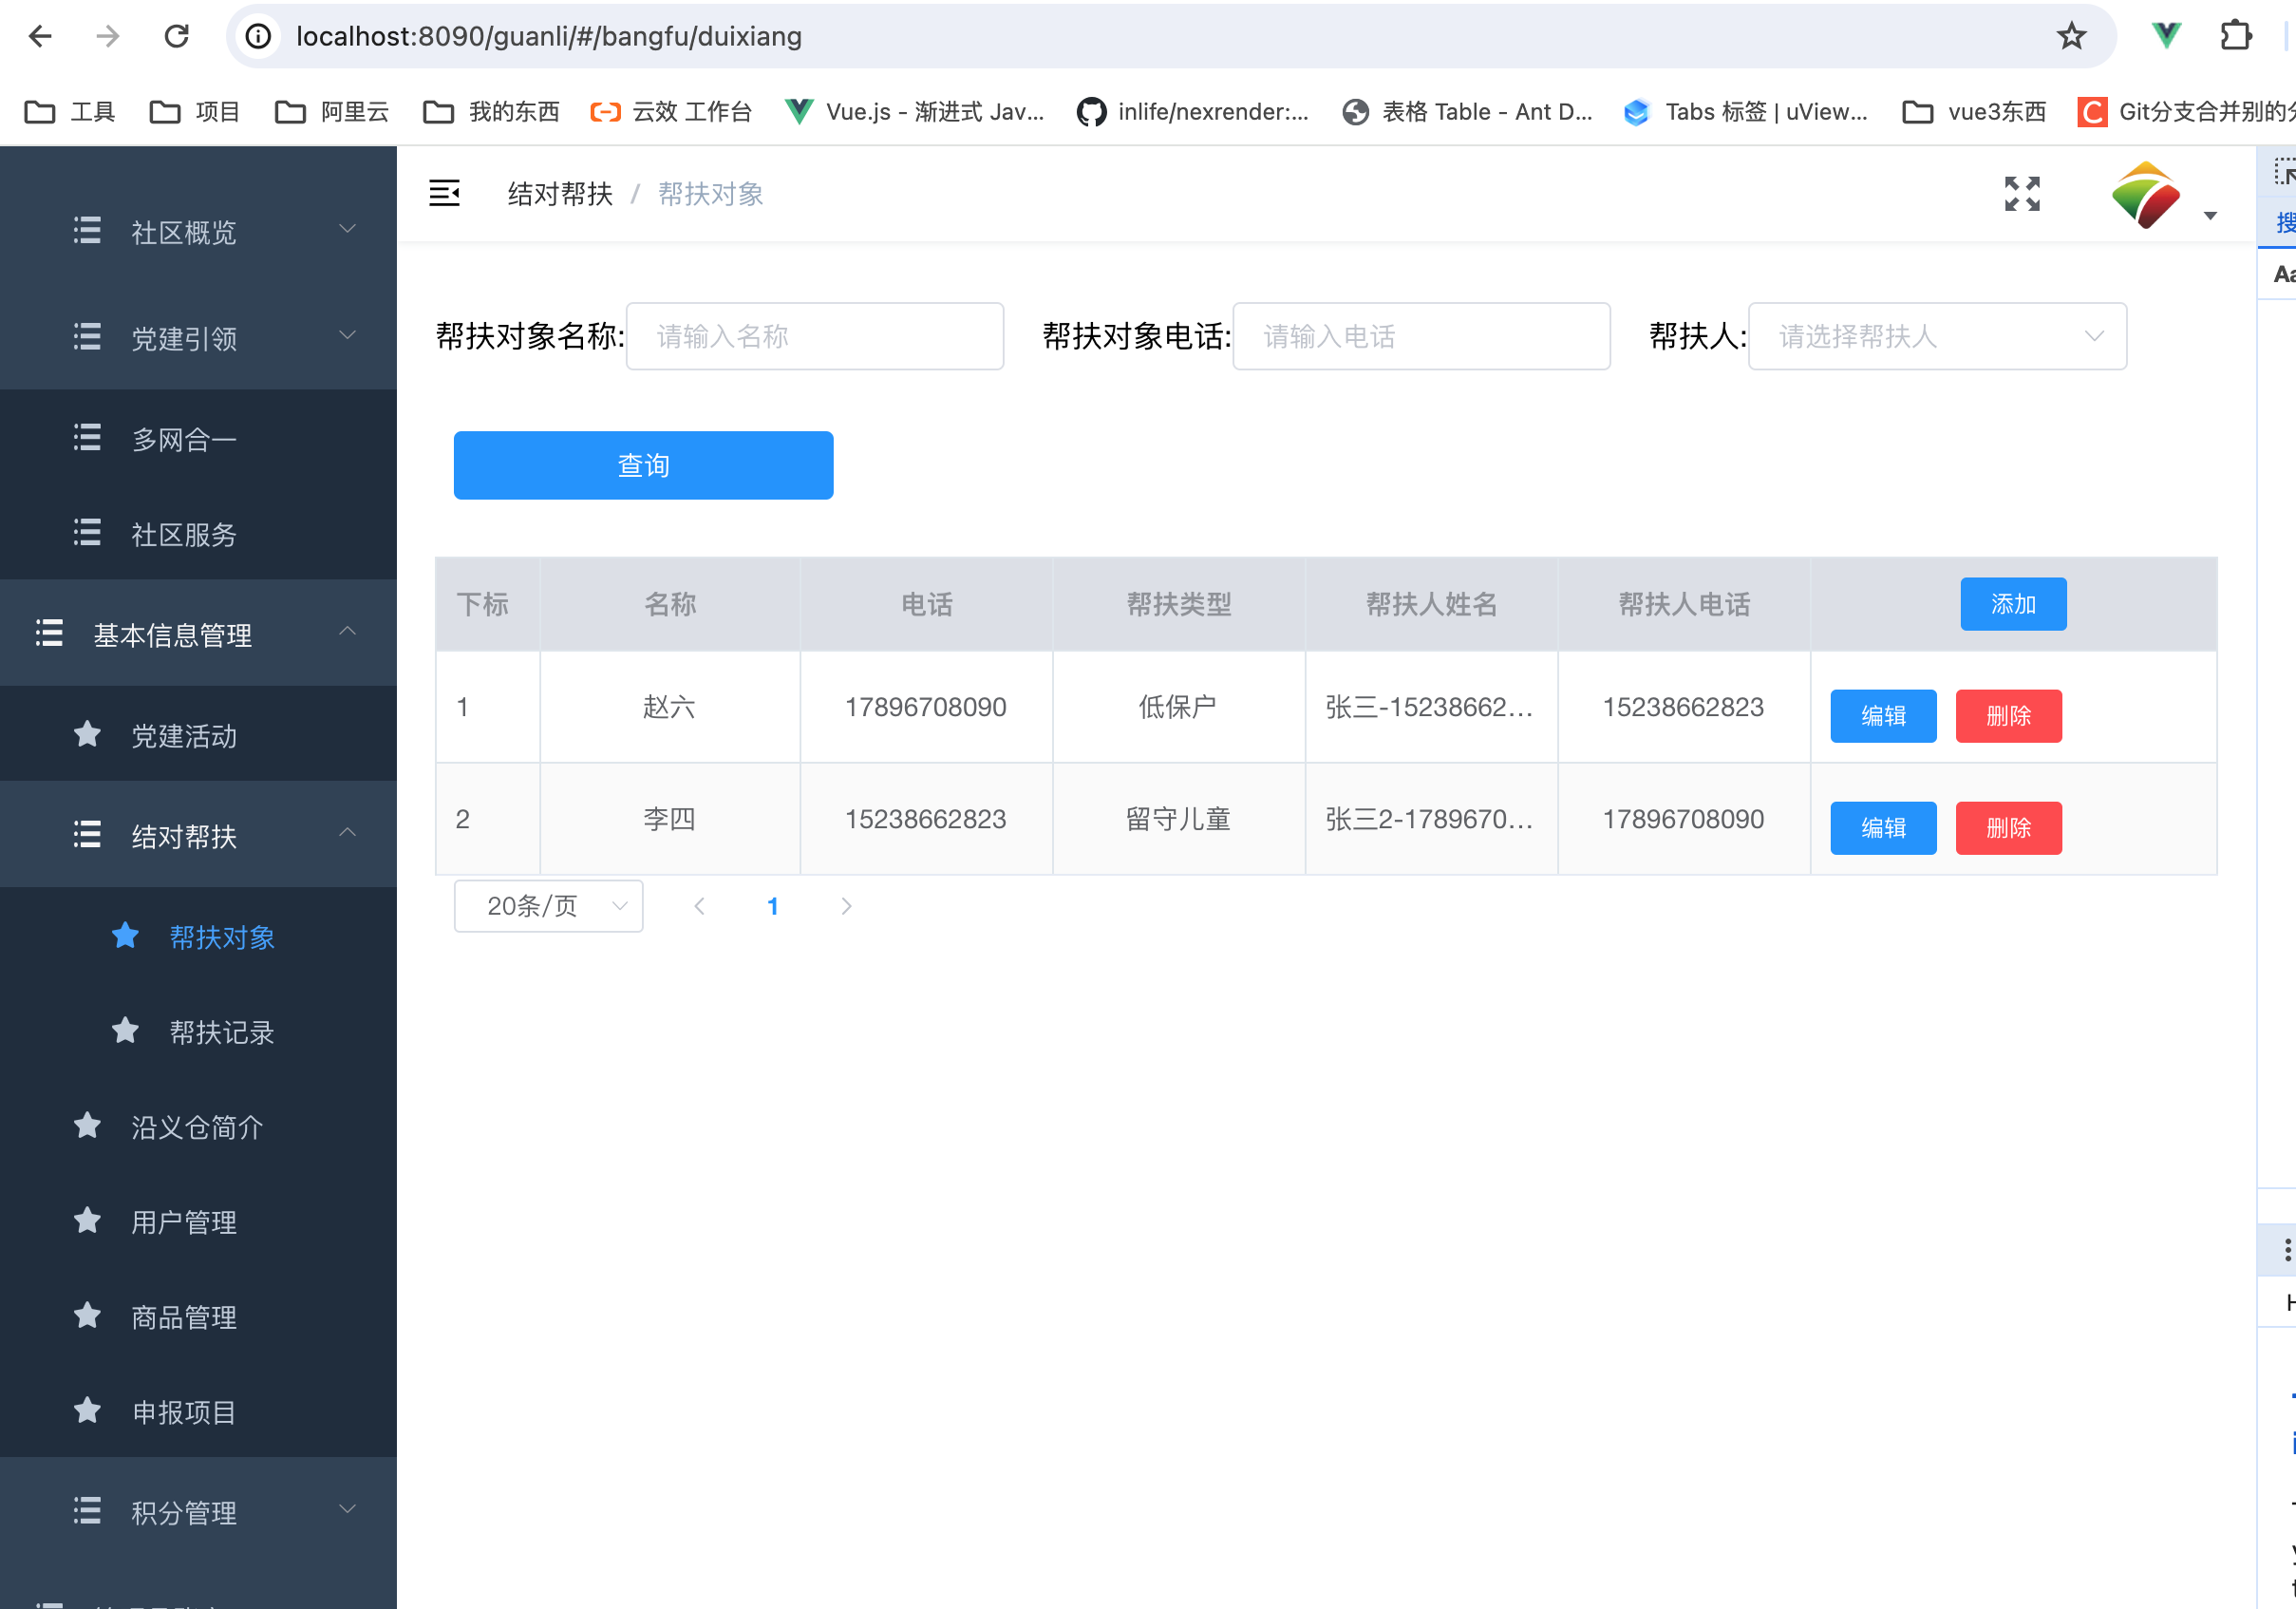Delete the 李四 row with 删除

[2008, 828]
